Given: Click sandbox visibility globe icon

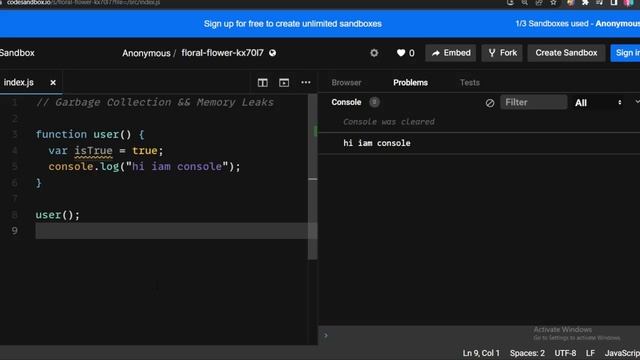Looking at the screenshot, I should point(272,53).
